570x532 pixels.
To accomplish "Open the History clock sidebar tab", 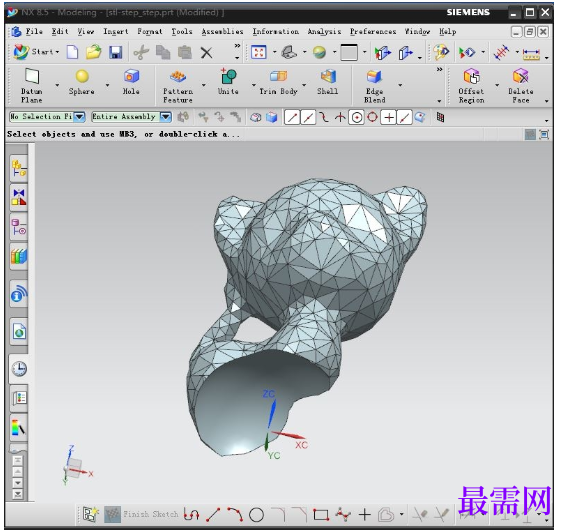I will 19,369.
